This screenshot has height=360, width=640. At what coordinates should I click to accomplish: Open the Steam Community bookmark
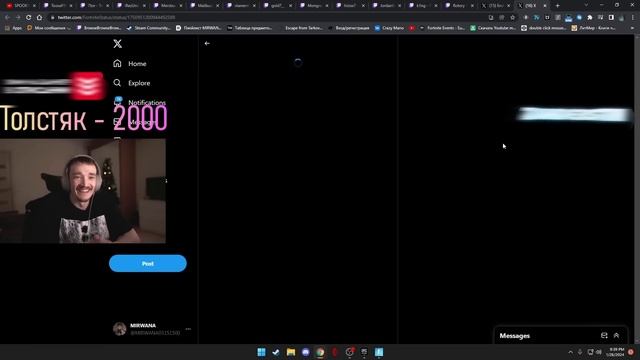point(149,28)
